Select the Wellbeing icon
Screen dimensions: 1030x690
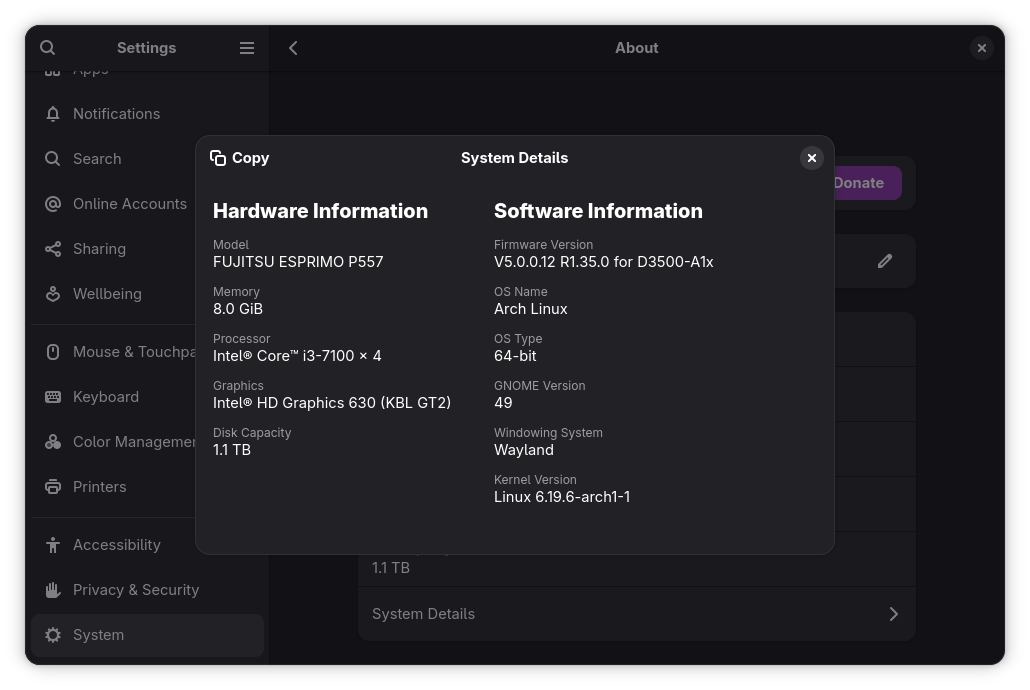[x=53, y=293]
